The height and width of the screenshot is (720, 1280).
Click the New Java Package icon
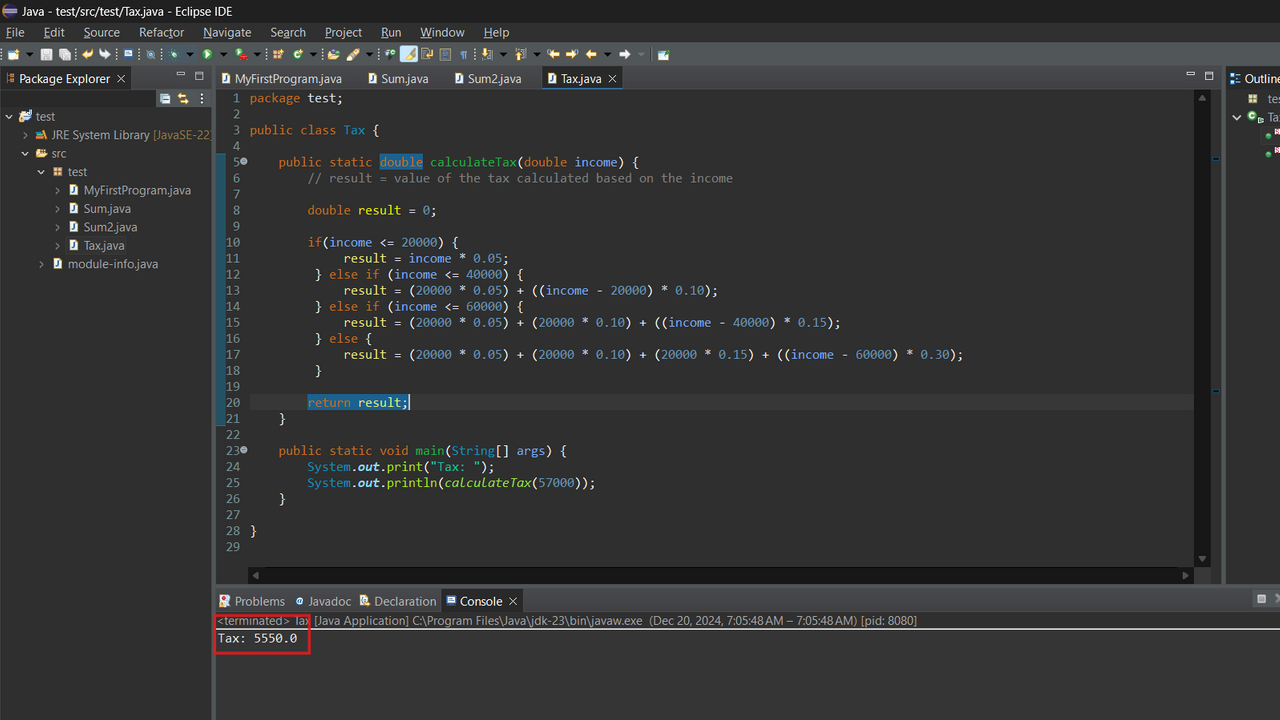coord(277,54)
